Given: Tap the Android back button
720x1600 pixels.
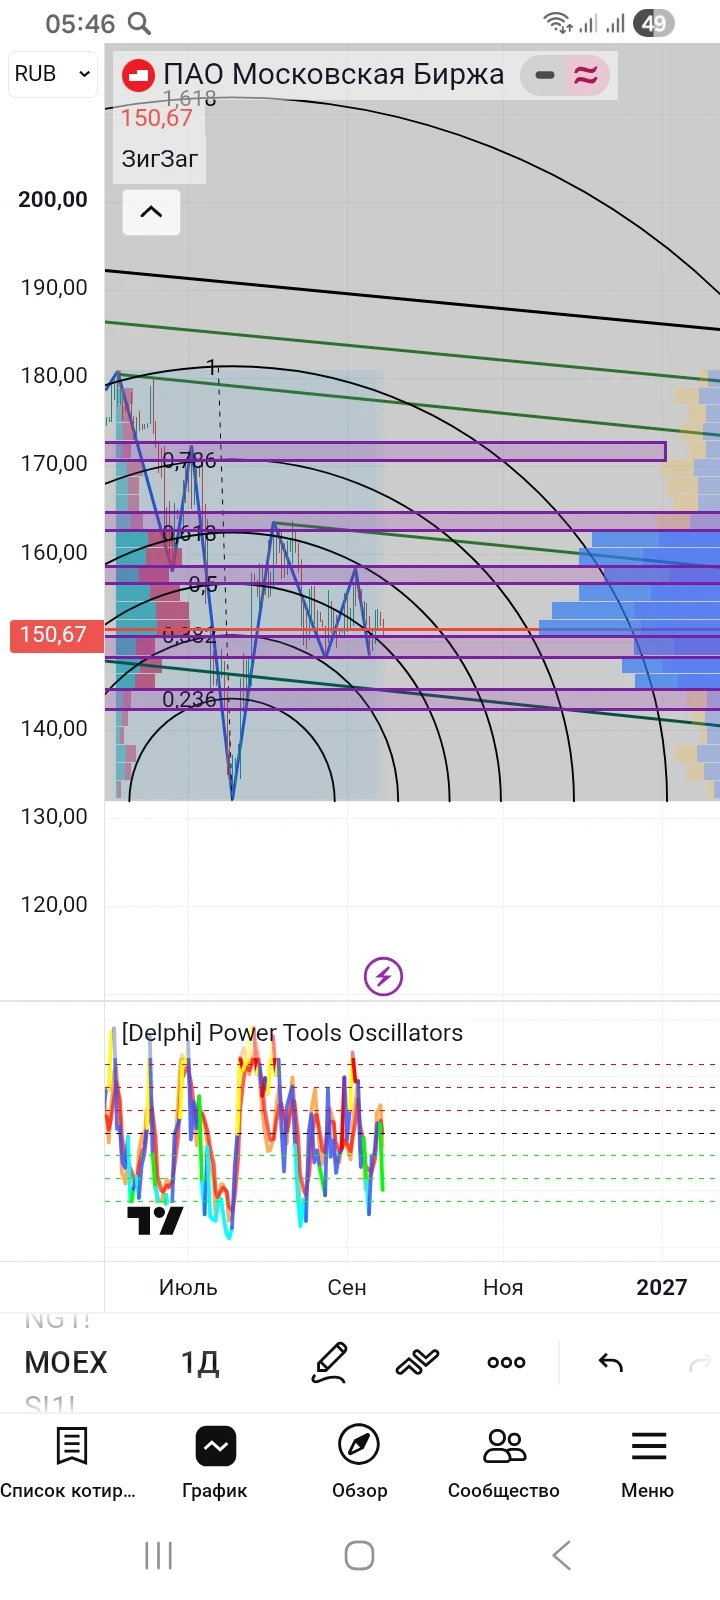Looking at the screenshot, I should (x=562, y=1555).
